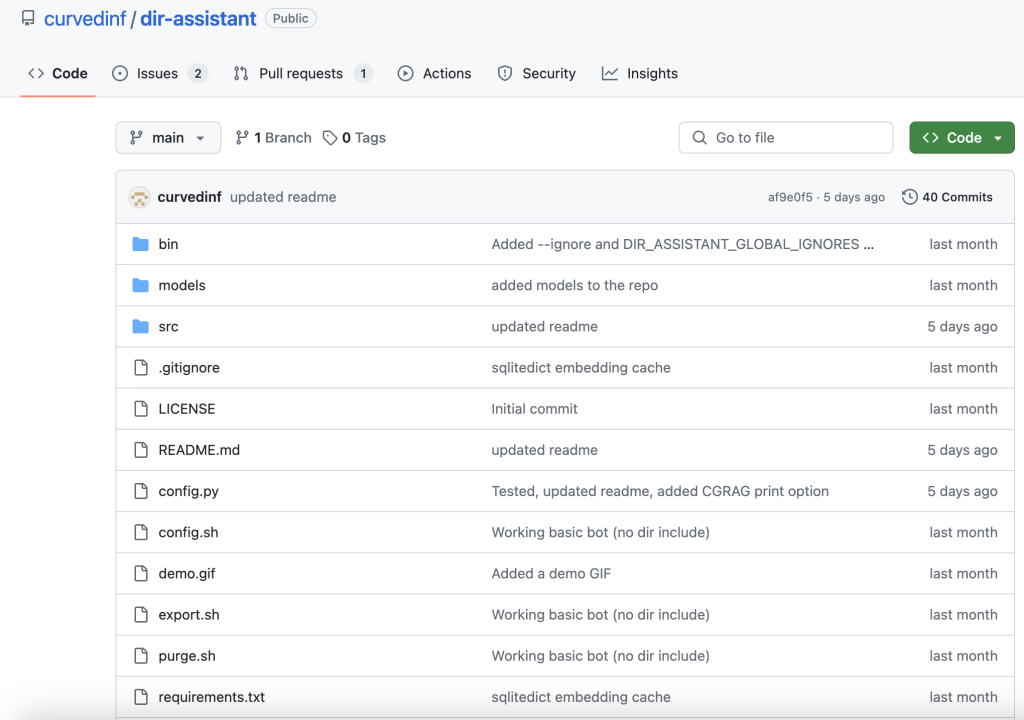The height and width of the screenshot is (720, 1024).
Task: View the 0 Tags link
Action: pyautogui.click(x=354, y=138)
